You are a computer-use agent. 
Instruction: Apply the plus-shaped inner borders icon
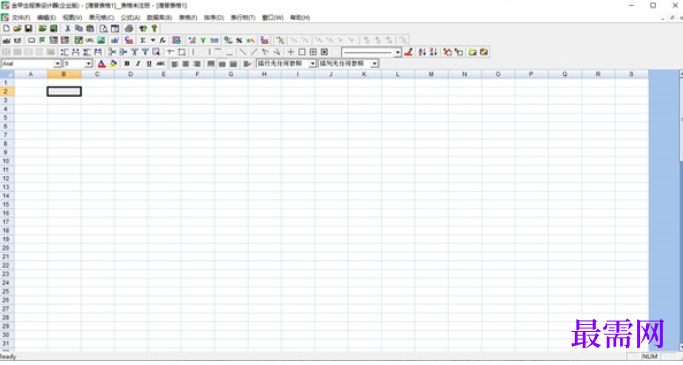point(291,52)
